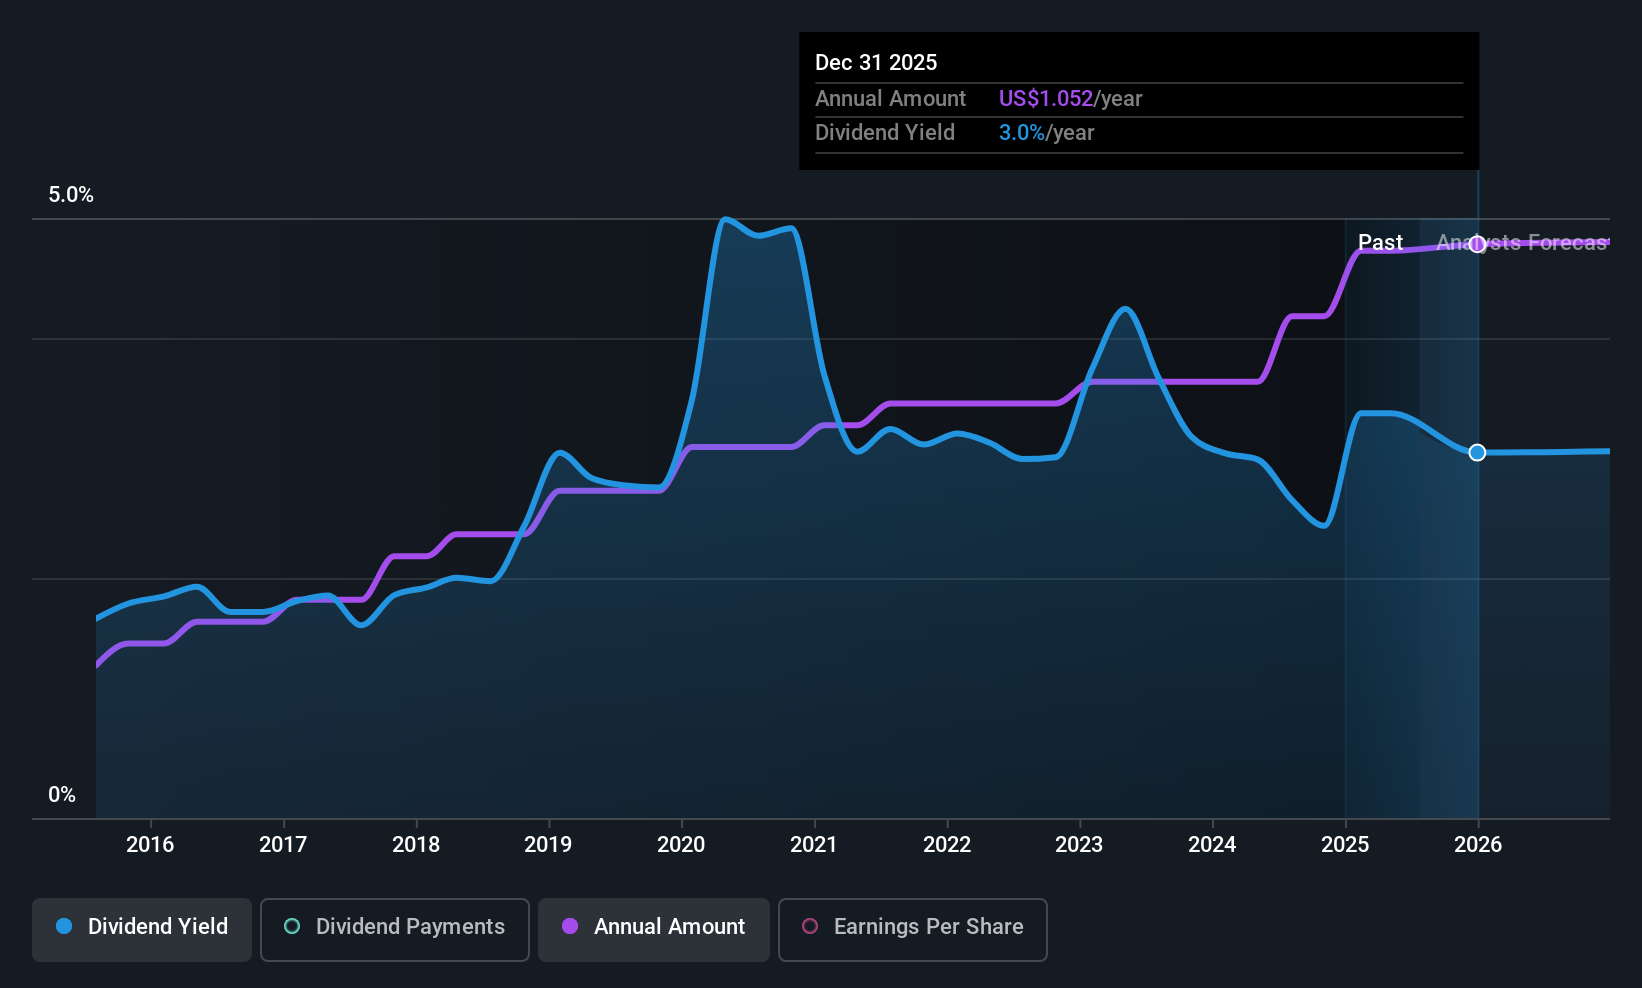The image size is (1642, 988).
Task: Show the Dividend Payments series via legend label
Action: [410, 926]
